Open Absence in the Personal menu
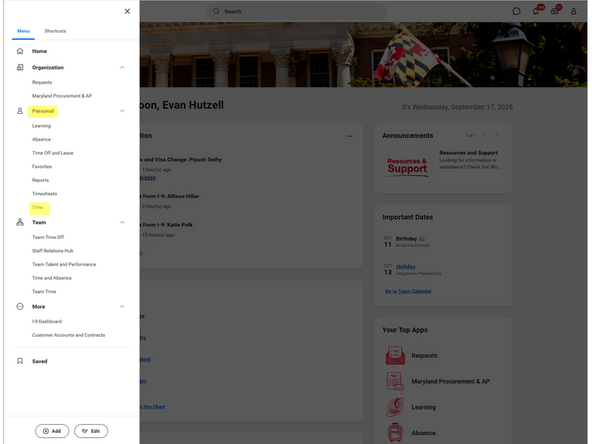The image size is (592, 444). coord(41,139)
